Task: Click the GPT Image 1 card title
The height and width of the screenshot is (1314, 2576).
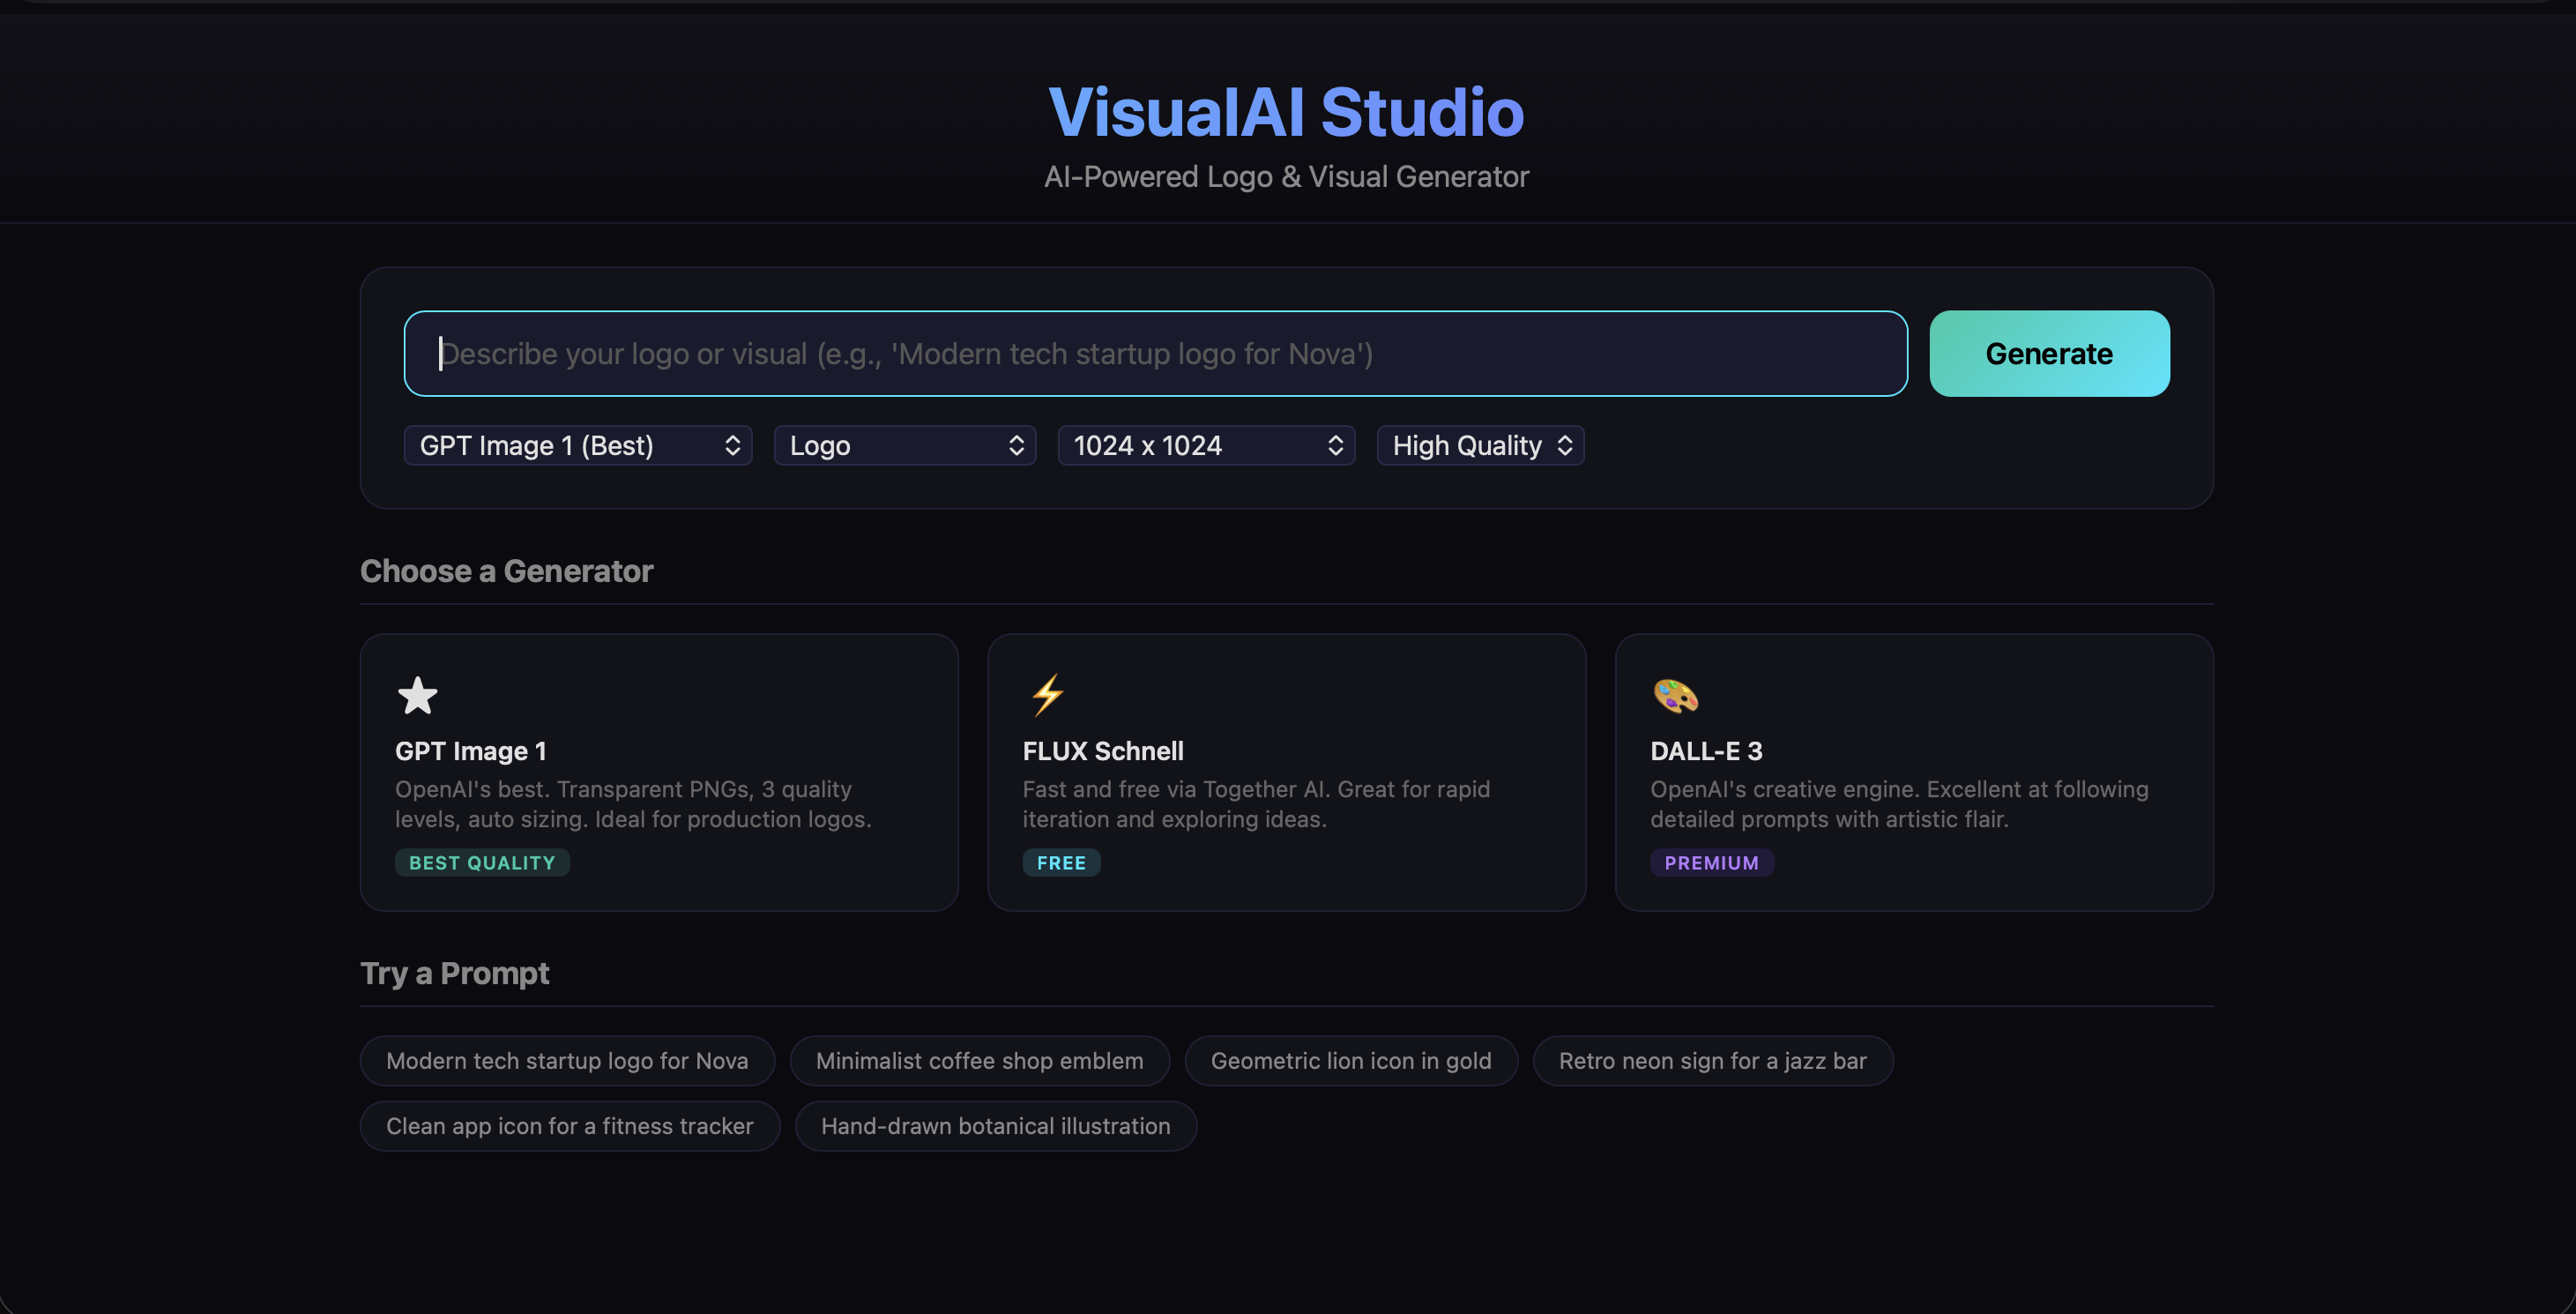Action: 470,751
